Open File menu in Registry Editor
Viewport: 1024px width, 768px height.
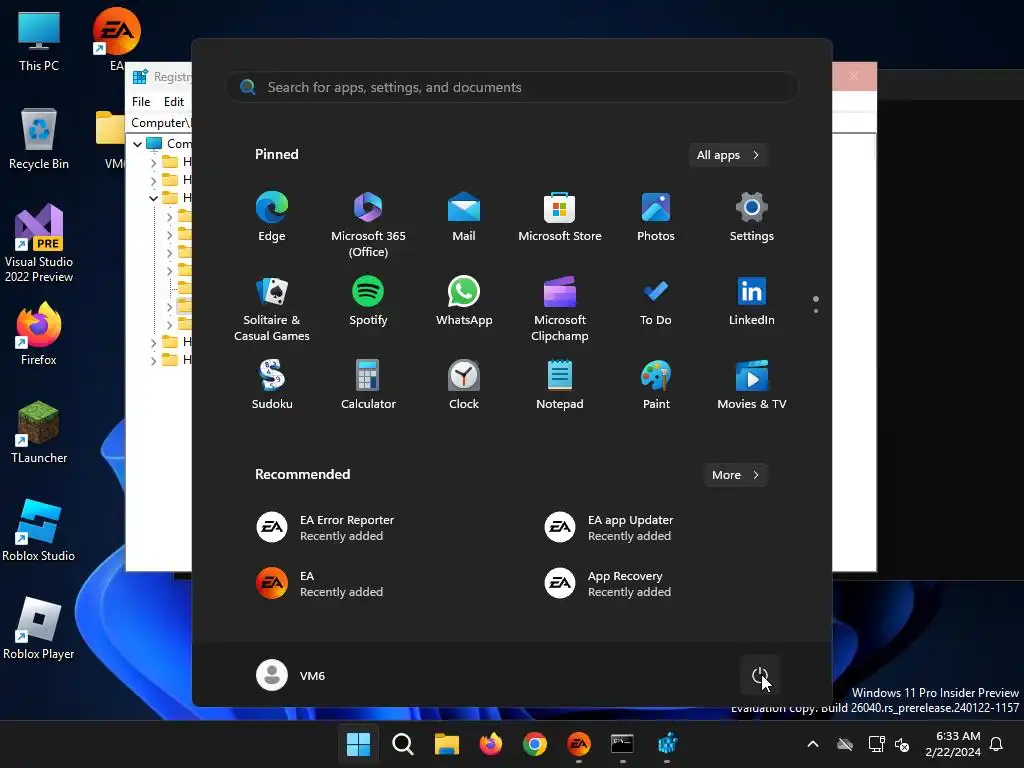coord(141,102)
